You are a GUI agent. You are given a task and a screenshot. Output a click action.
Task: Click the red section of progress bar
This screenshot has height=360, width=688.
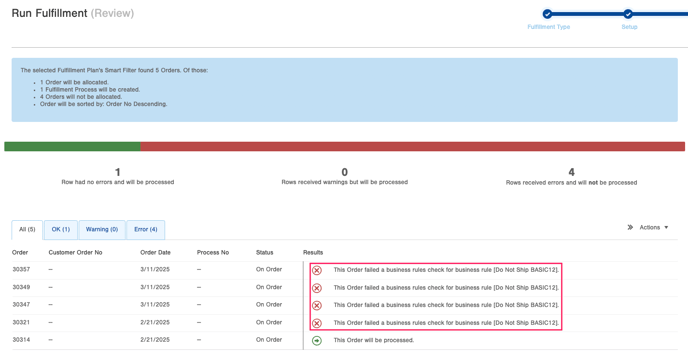point(412,147)
